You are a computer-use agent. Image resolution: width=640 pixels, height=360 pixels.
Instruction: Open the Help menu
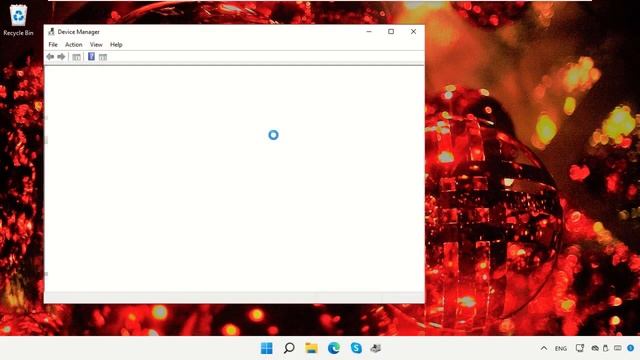pos(116,44)
